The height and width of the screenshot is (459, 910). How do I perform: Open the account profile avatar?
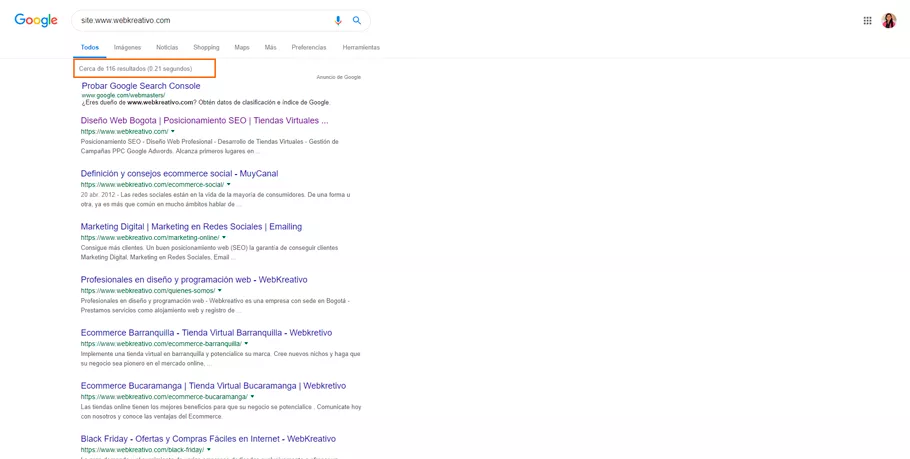[x=889, y=21]
